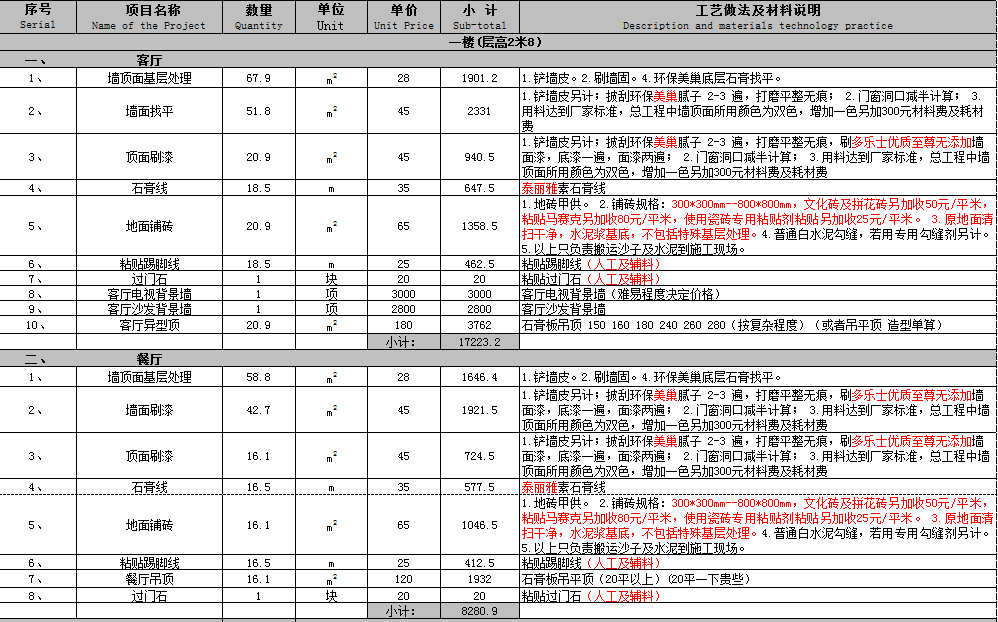Viewport: 998px width, 622px height.
Task: Select the 客厅异型顶 item name
Action: [149, 325]
